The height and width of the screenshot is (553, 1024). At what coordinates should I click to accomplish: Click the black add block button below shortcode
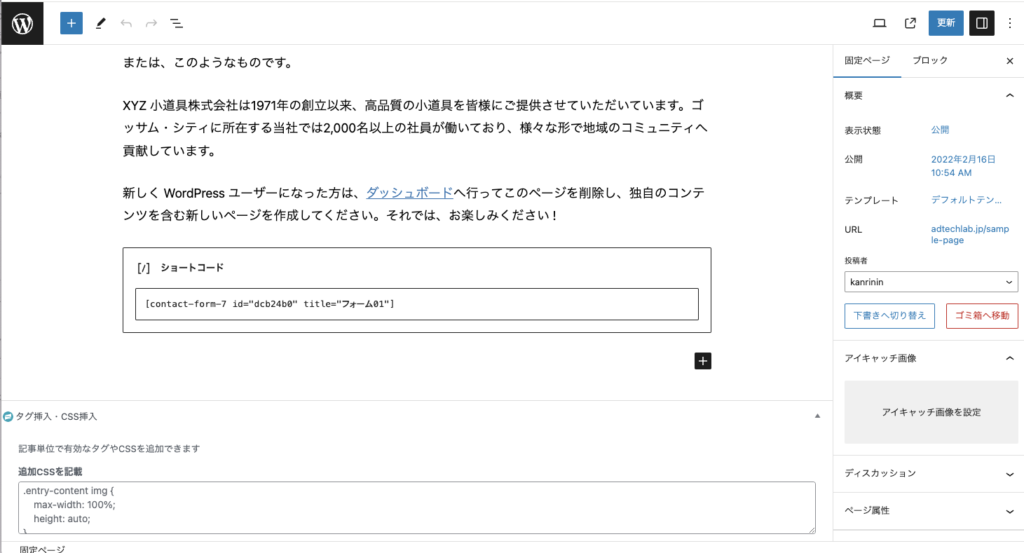click(703, 361)
